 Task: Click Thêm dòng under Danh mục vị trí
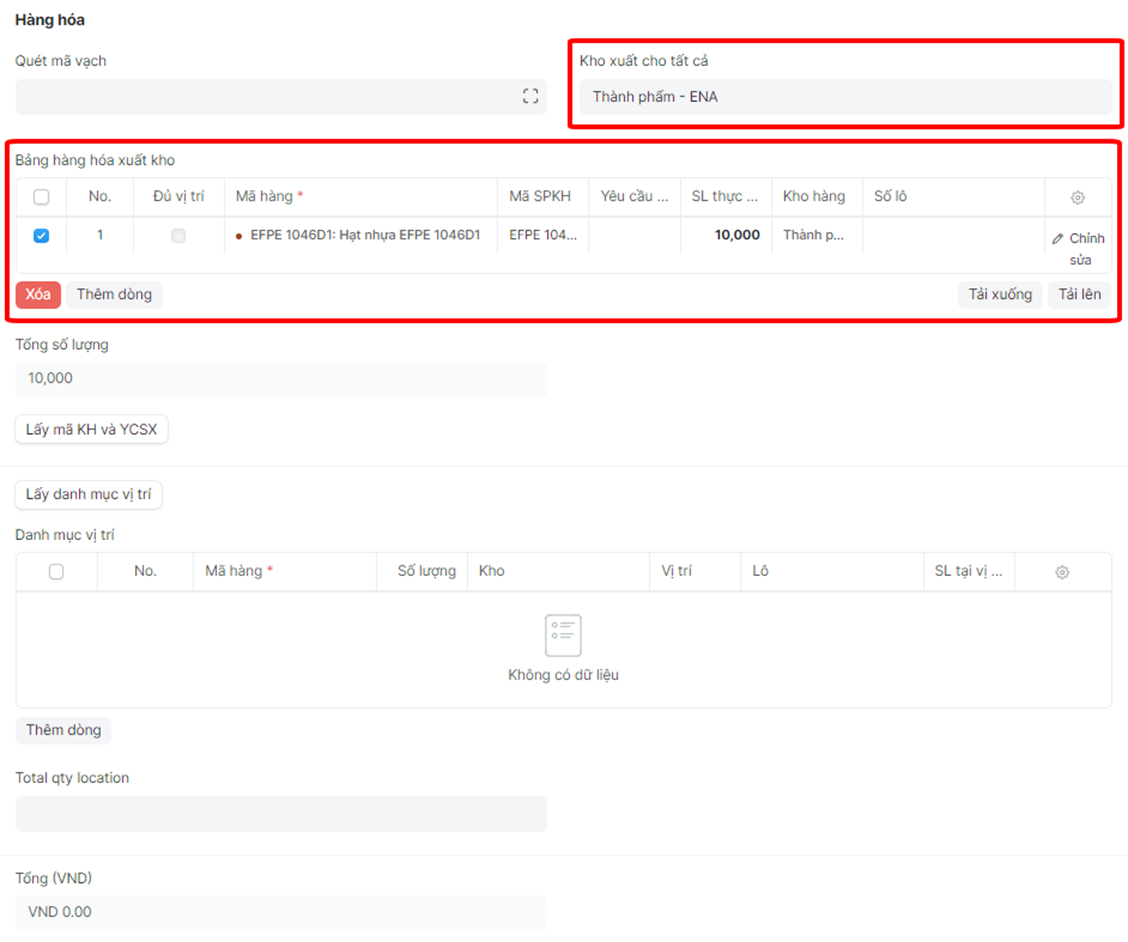coord(63,730)
